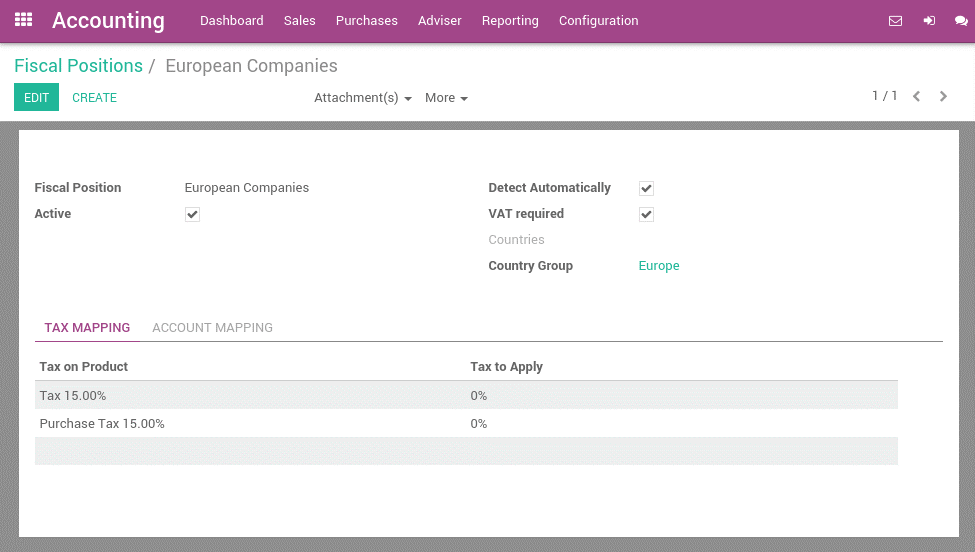Select the Tax Mapping tab
Viewport: 975px width, 552px height.
click(87, 327)
